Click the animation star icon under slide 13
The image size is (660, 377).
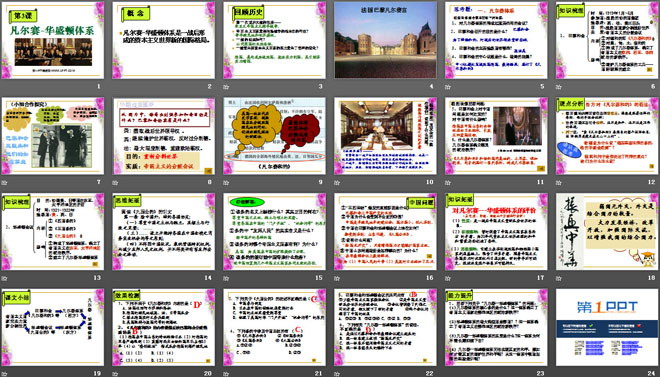[4, 278]
